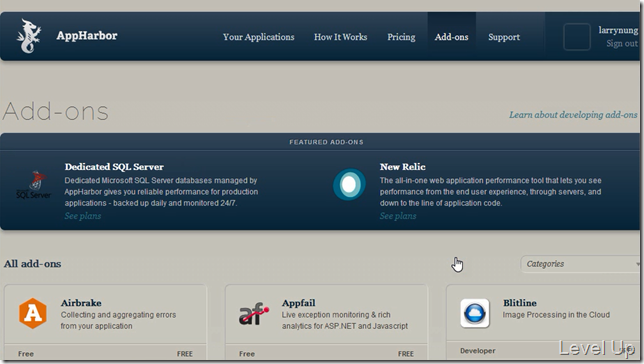Click the 'All add-ons' heading

(x=32, y=264)
